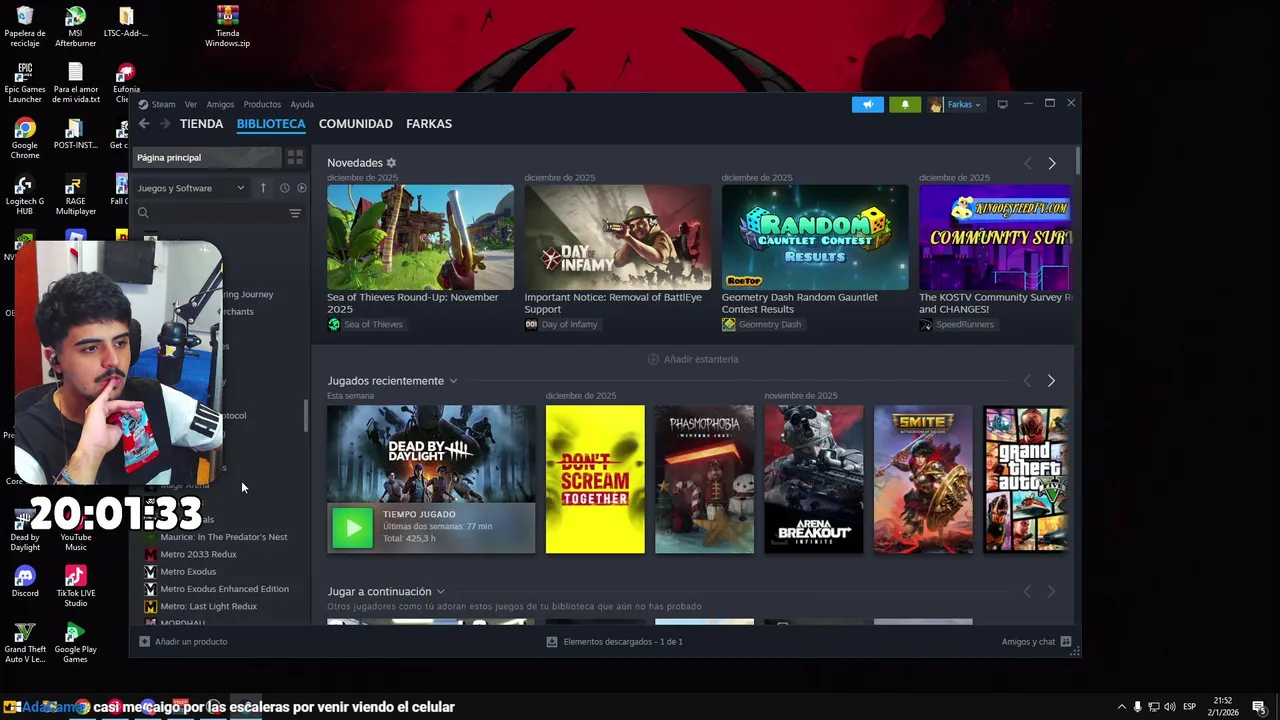The height and width of the screenshot is (720, 1280).
Task: Switch to the BIBLIOTECA tab
Action: click(271, 124)
